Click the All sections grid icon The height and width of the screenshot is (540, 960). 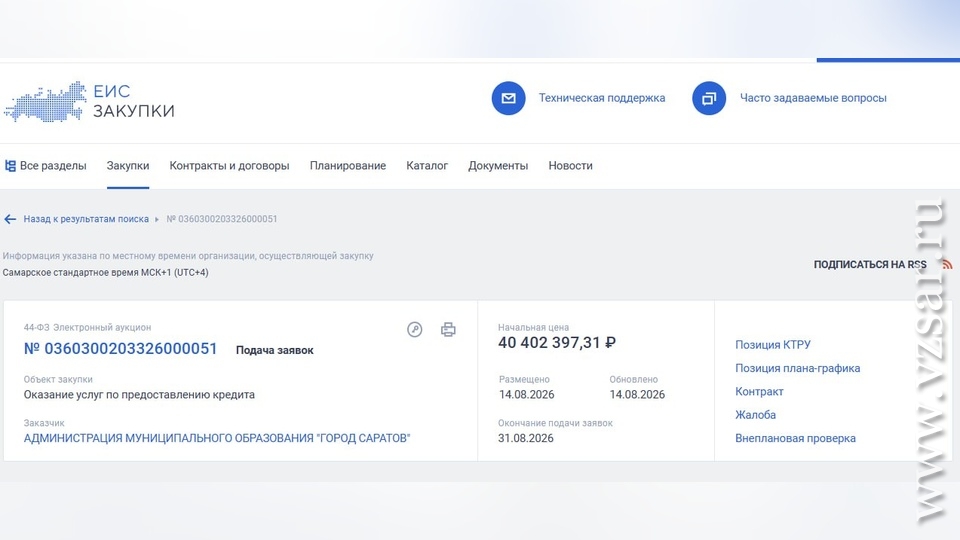(10, 166)
